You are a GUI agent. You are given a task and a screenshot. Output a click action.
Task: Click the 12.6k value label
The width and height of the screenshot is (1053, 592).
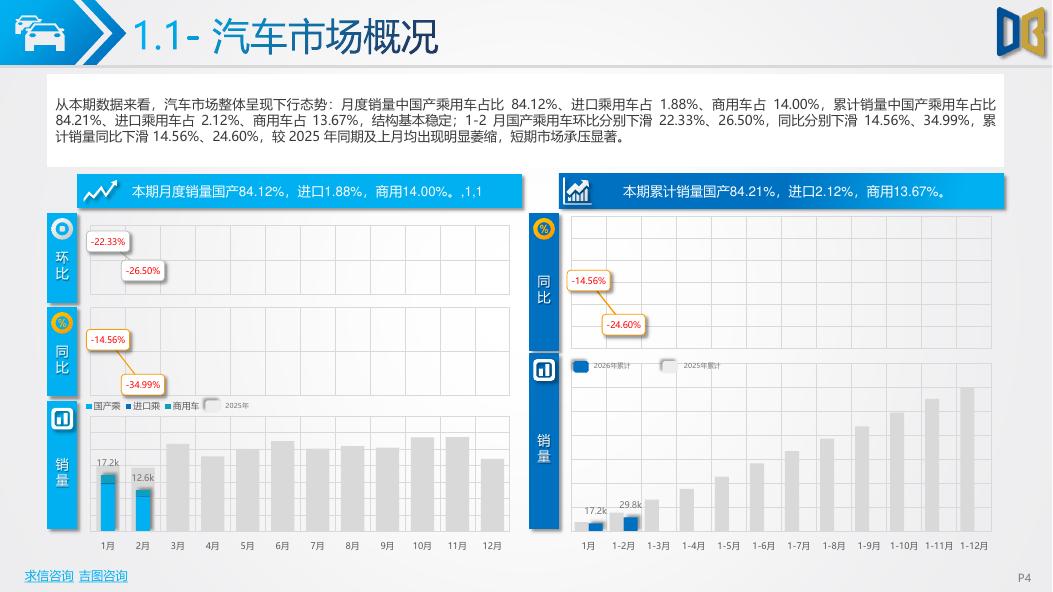point(142,477)
